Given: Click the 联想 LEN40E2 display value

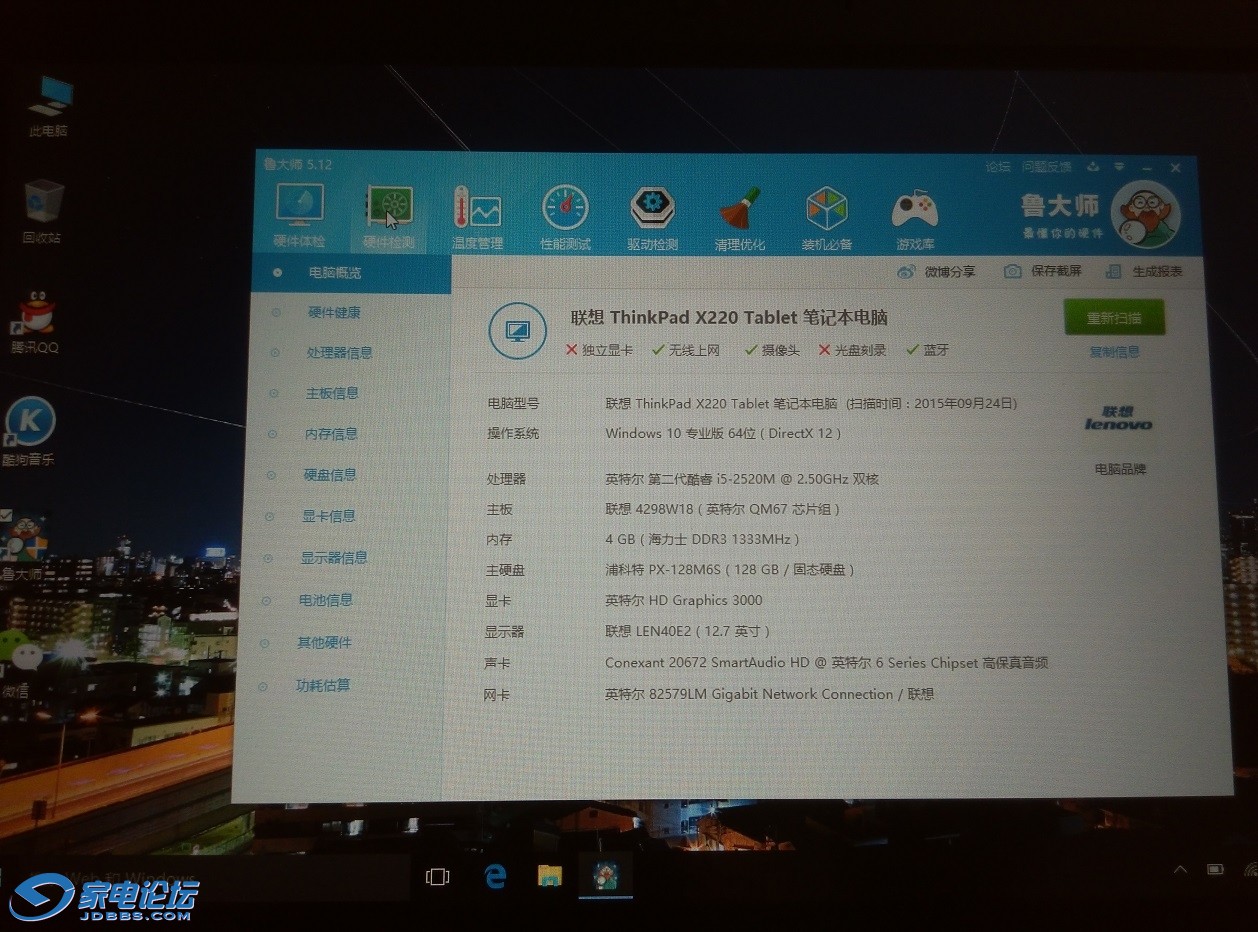Looking at the screenshot, I should [688, 631].
